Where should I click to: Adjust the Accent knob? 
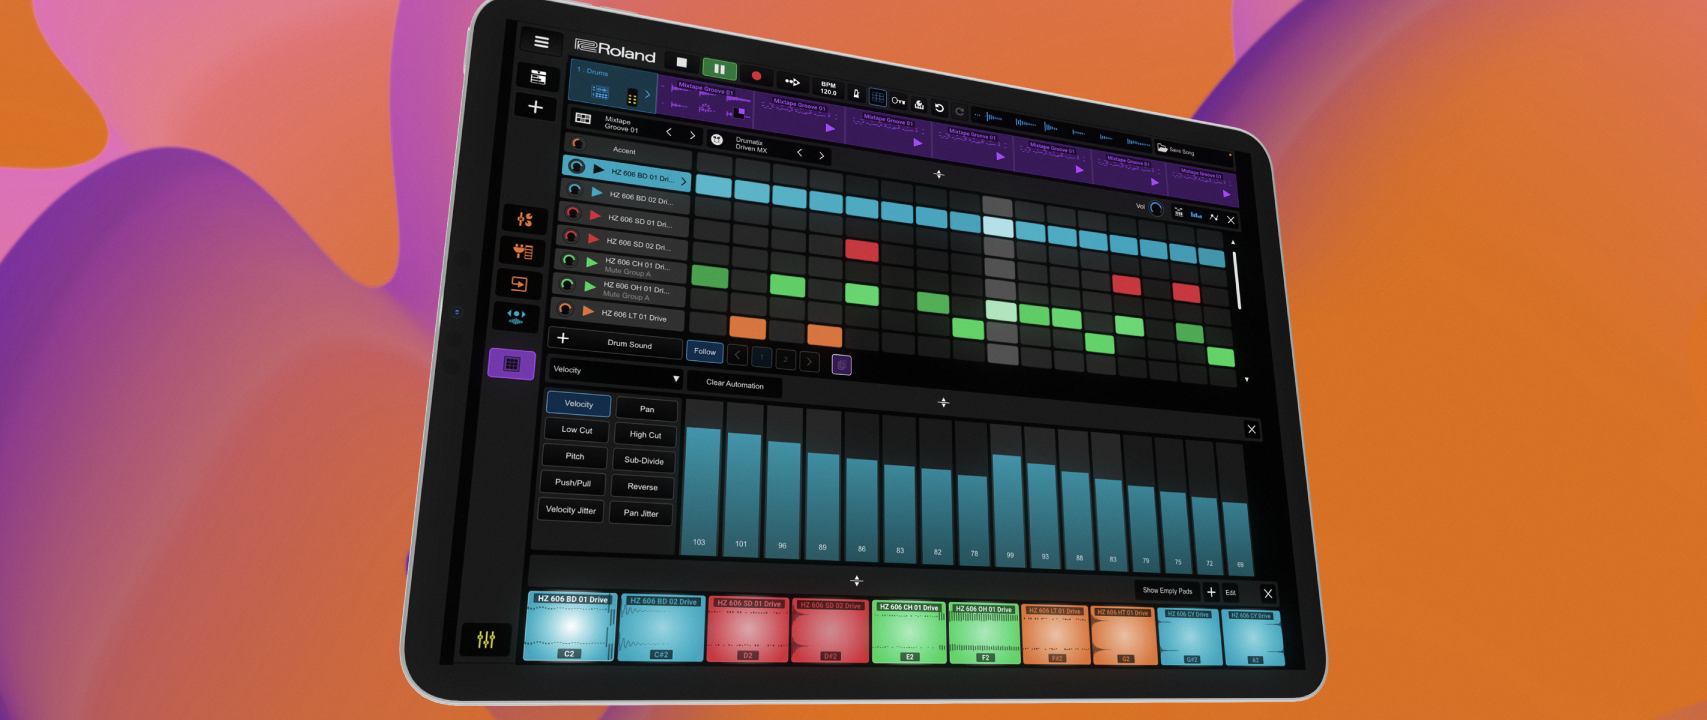pyautogui.click(x=577, y=144)
